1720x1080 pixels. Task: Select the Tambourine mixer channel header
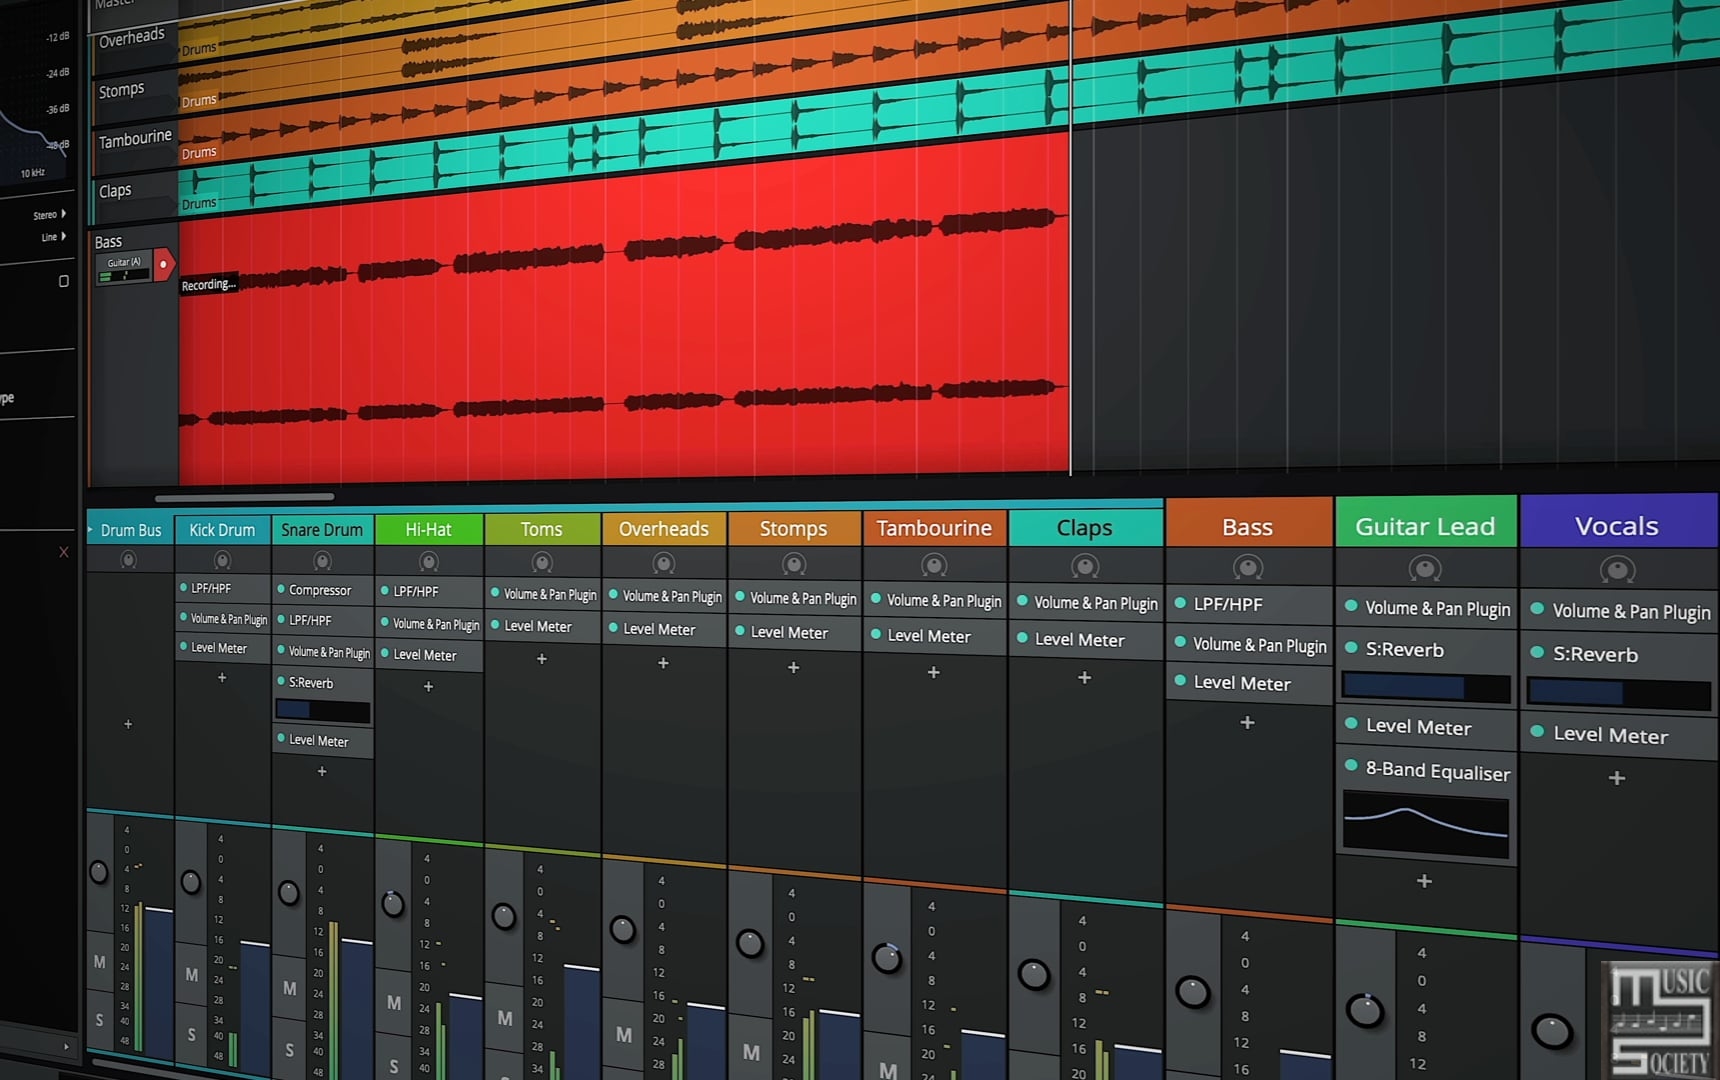tap(934, 527)
